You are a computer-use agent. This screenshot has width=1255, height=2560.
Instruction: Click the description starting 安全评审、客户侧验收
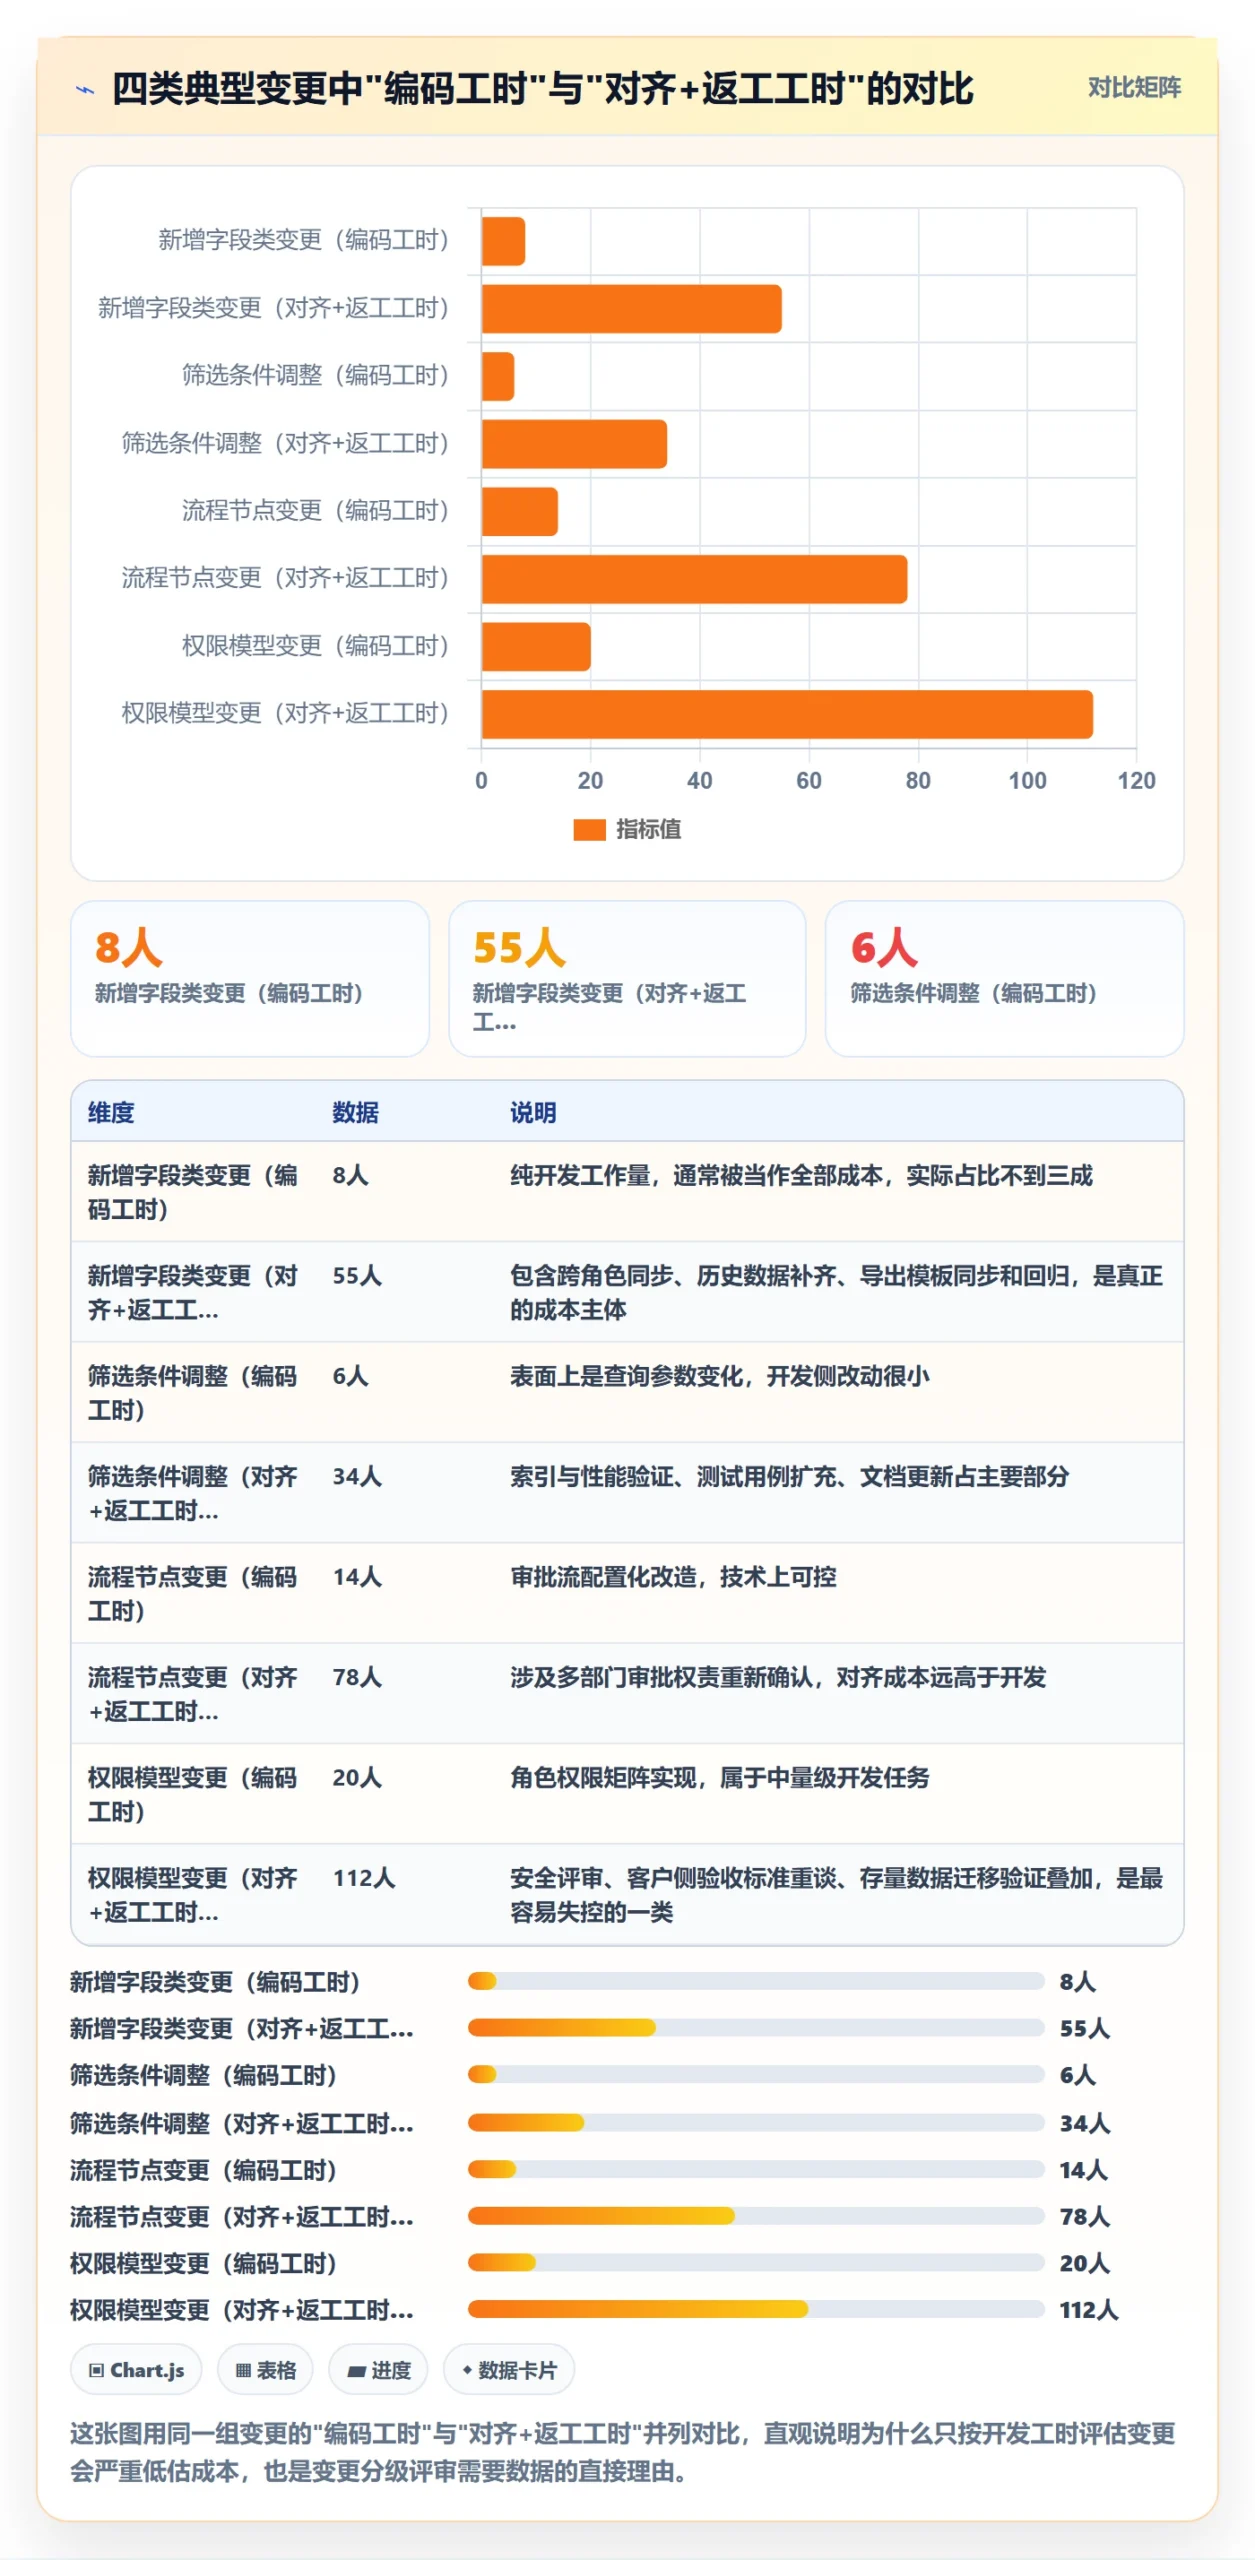click(x=836, y=1895)
